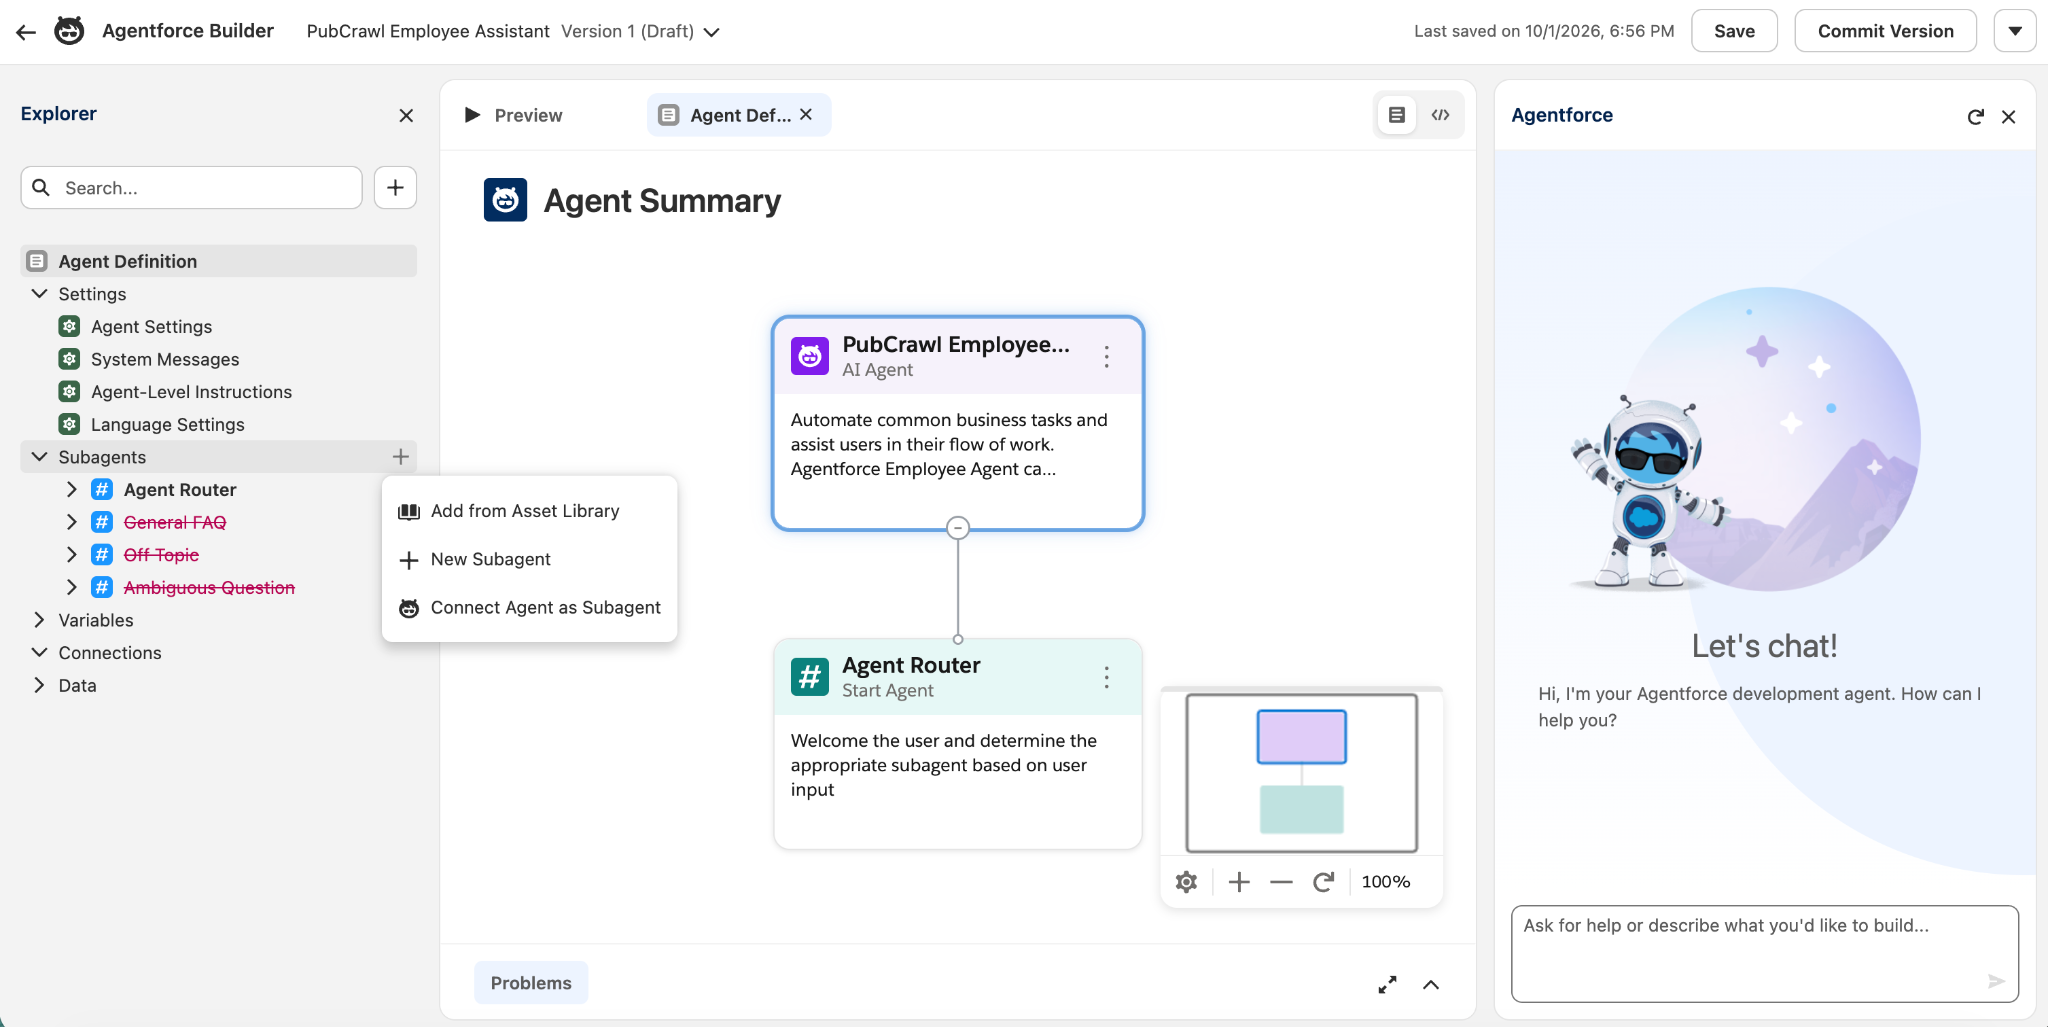Open Agent-Level Instructions
The height and width of the screenshot is (1027, 2048).
191,392
